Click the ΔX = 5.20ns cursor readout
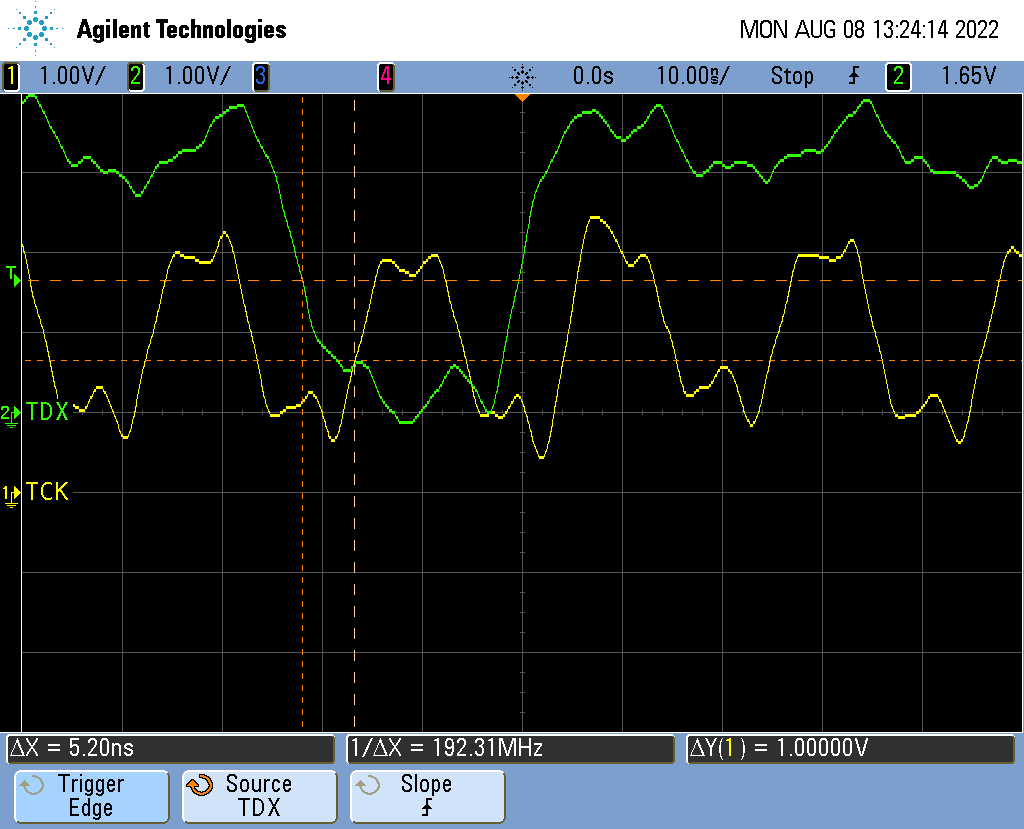Screen dimensions: 1024x829 170,748
